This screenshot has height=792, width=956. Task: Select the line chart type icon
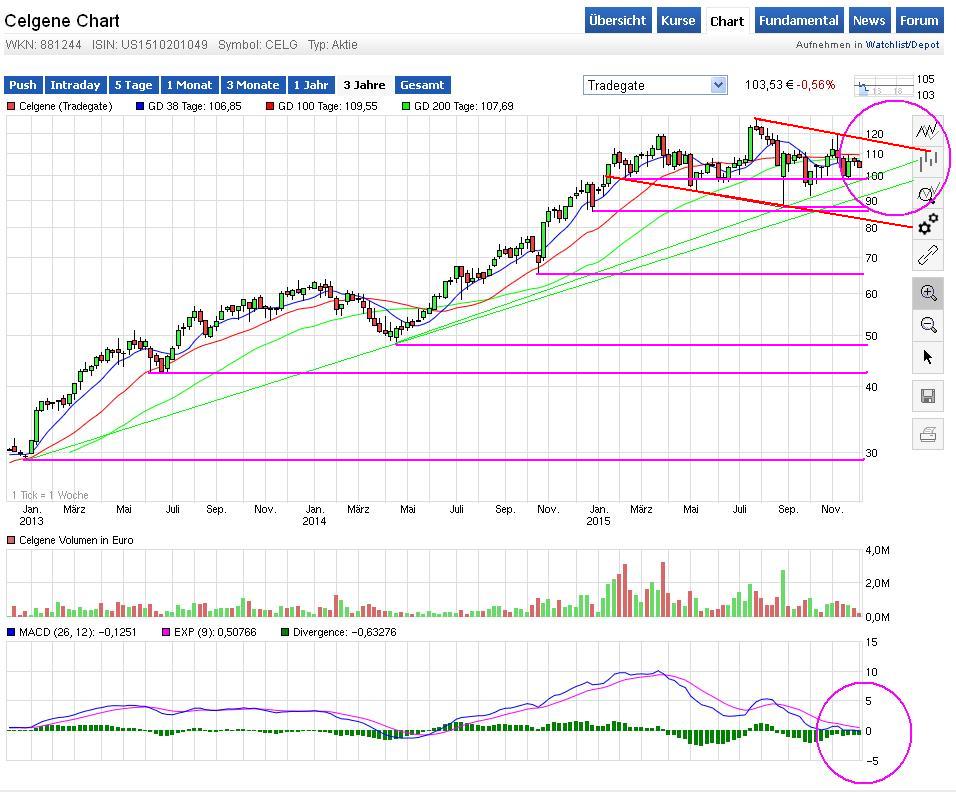click(x=928, y=131)
